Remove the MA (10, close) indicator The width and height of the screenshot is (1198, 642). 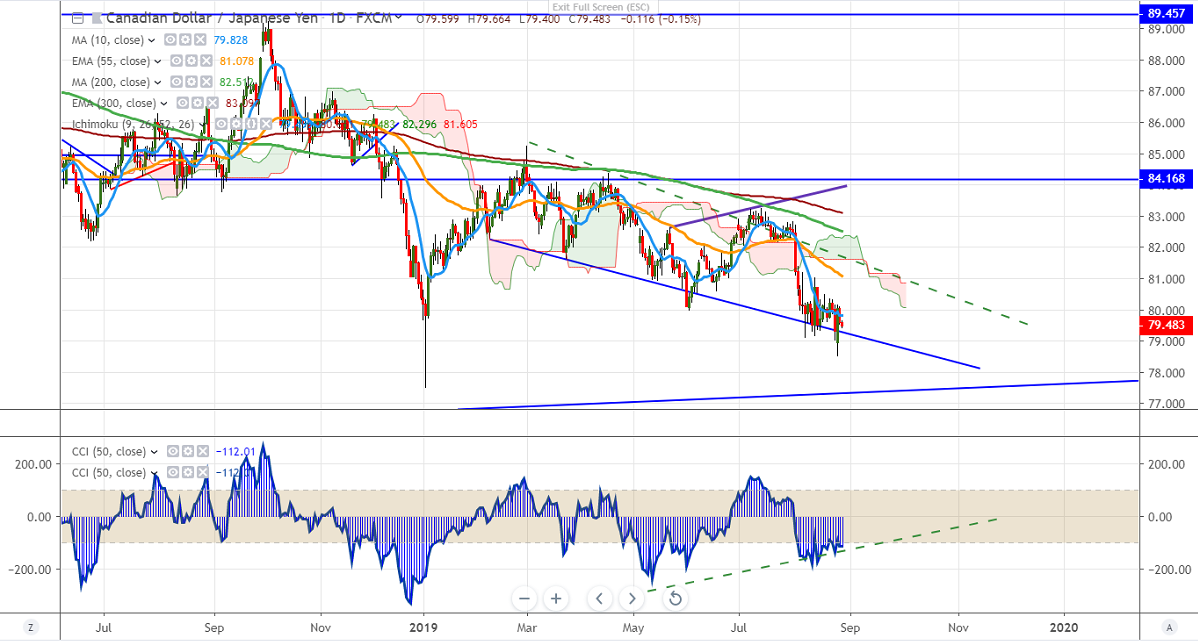[199, 40]
